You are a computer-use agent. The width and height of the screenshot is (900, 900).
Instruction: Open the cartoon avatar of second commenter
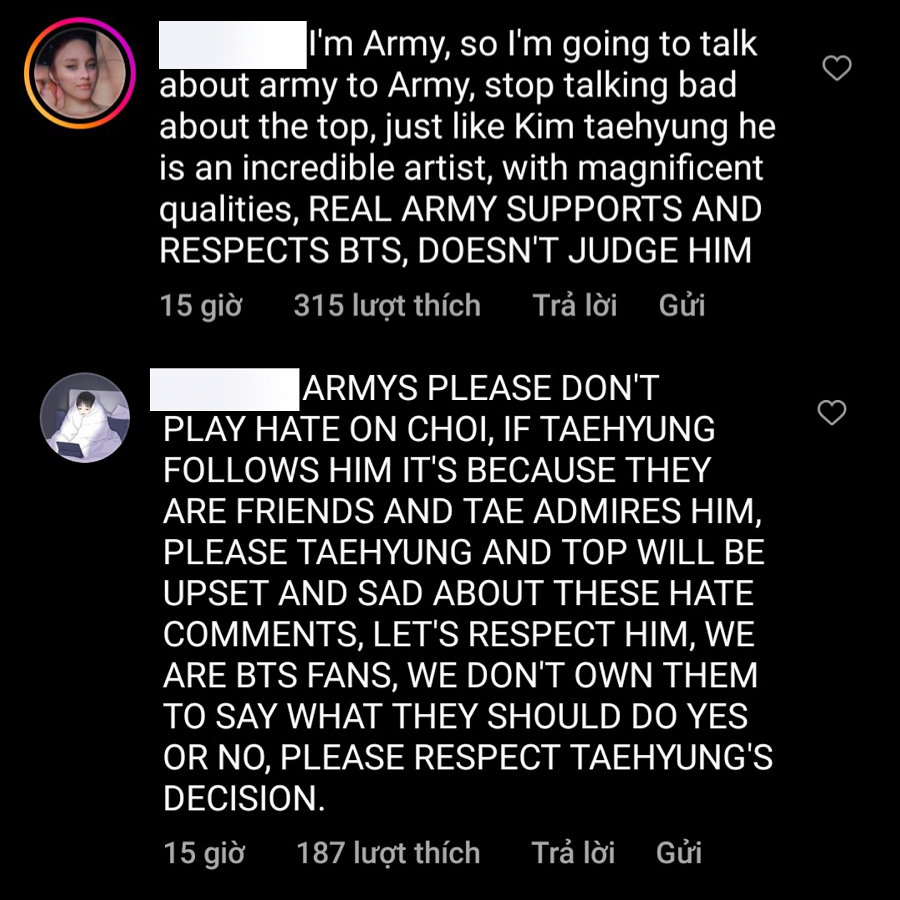(x=85, y=418)
